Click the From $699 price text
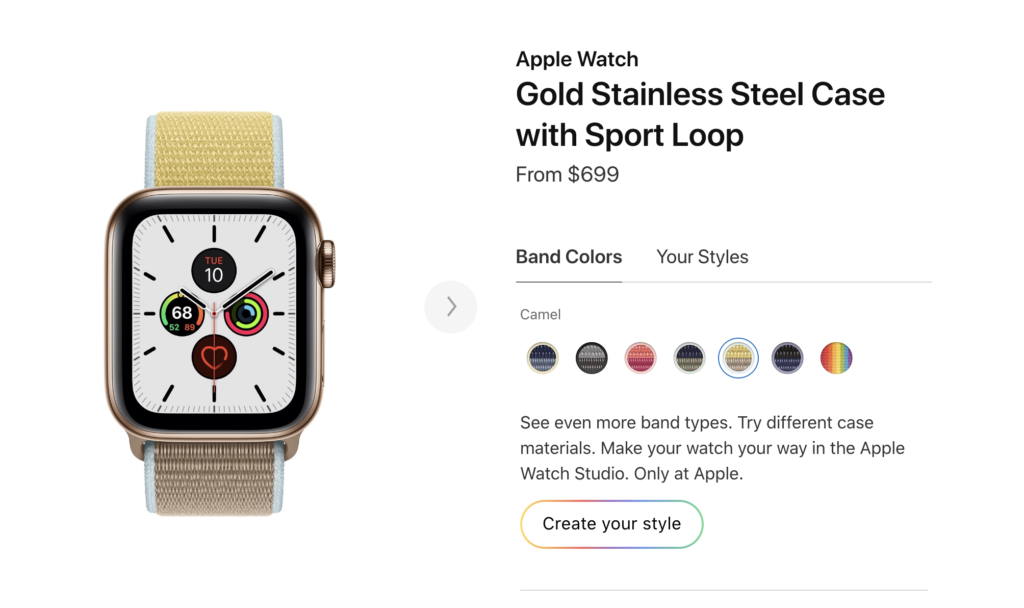This screenshot has height=608, width=1024. [567, 174]
